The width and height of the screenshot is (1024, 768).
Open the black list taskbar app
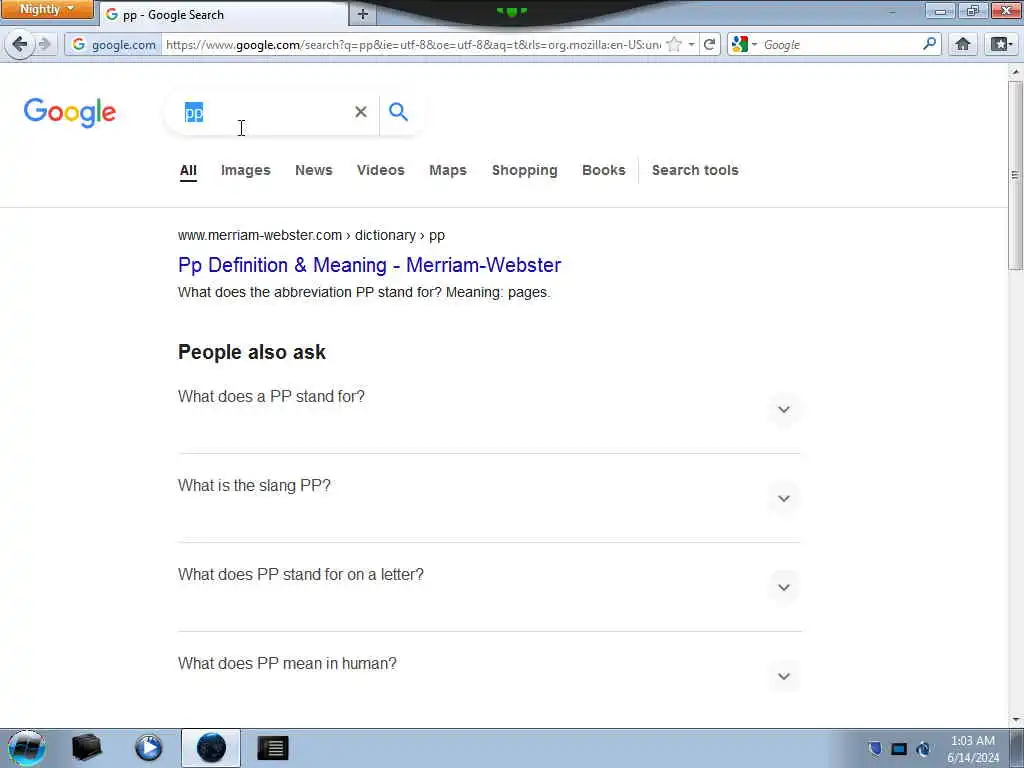(x=273, y=748)
